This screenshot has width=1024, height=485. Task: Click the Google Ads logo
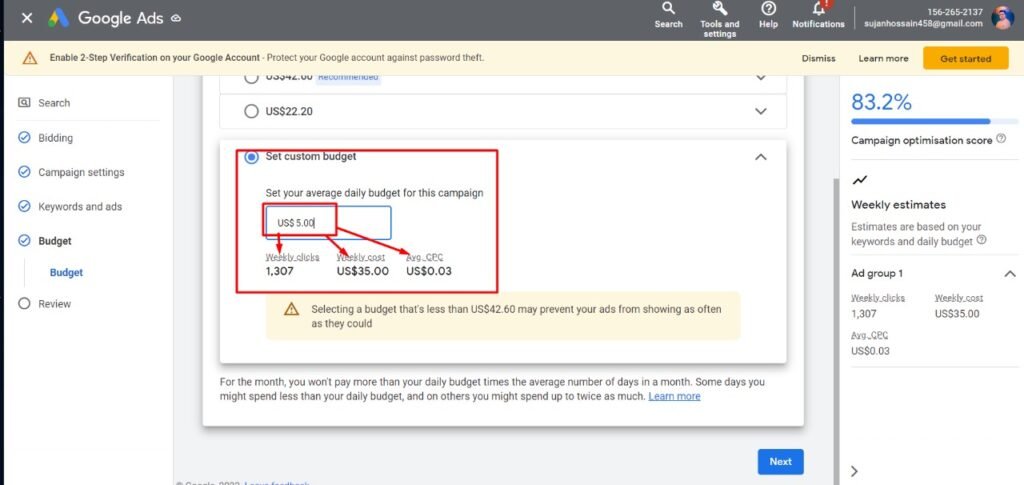pyautogui.click(x=59, y=18)
